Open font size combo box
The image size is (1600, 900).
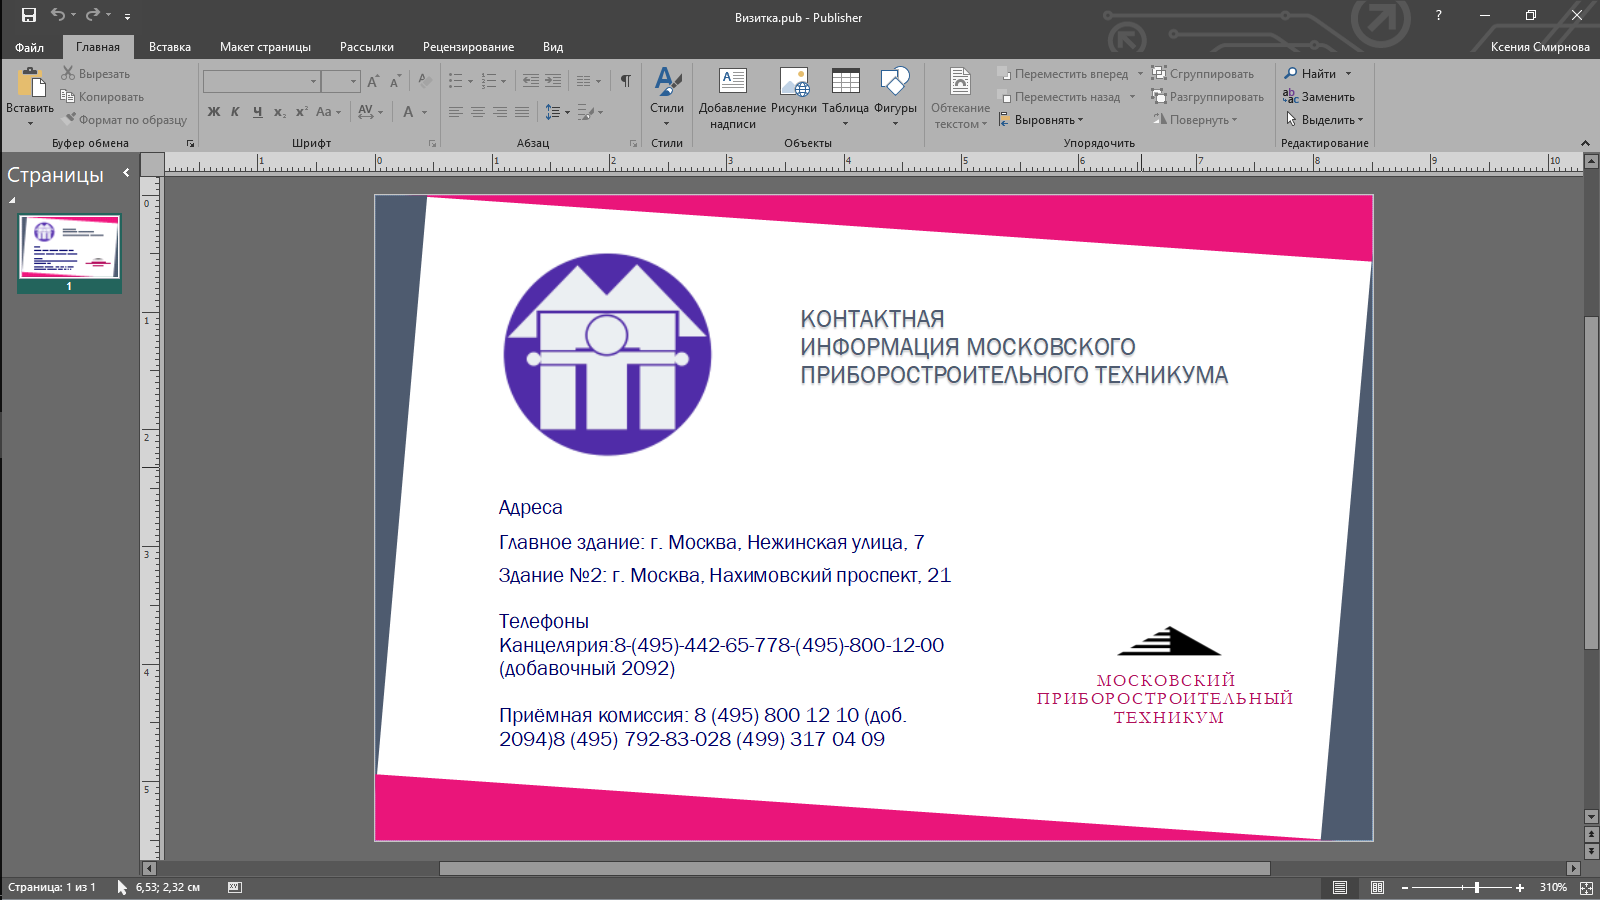[340, 81]
